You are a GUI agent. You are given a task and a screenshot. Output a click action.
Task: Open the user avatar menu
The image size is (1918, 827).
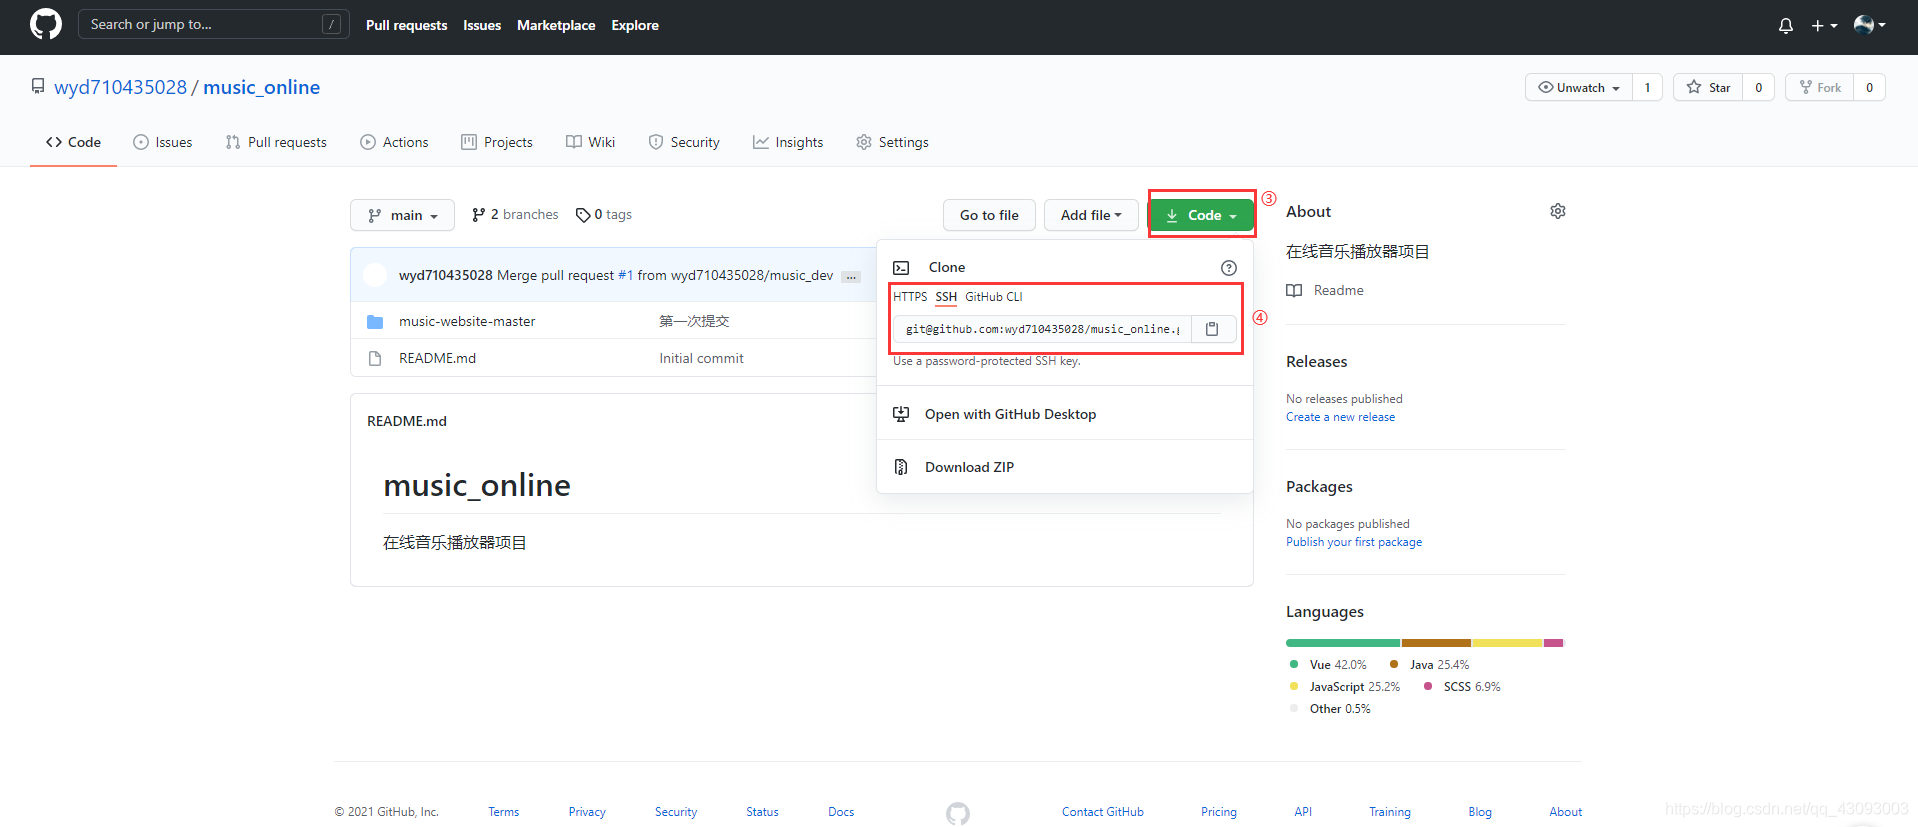(1869, 25)
